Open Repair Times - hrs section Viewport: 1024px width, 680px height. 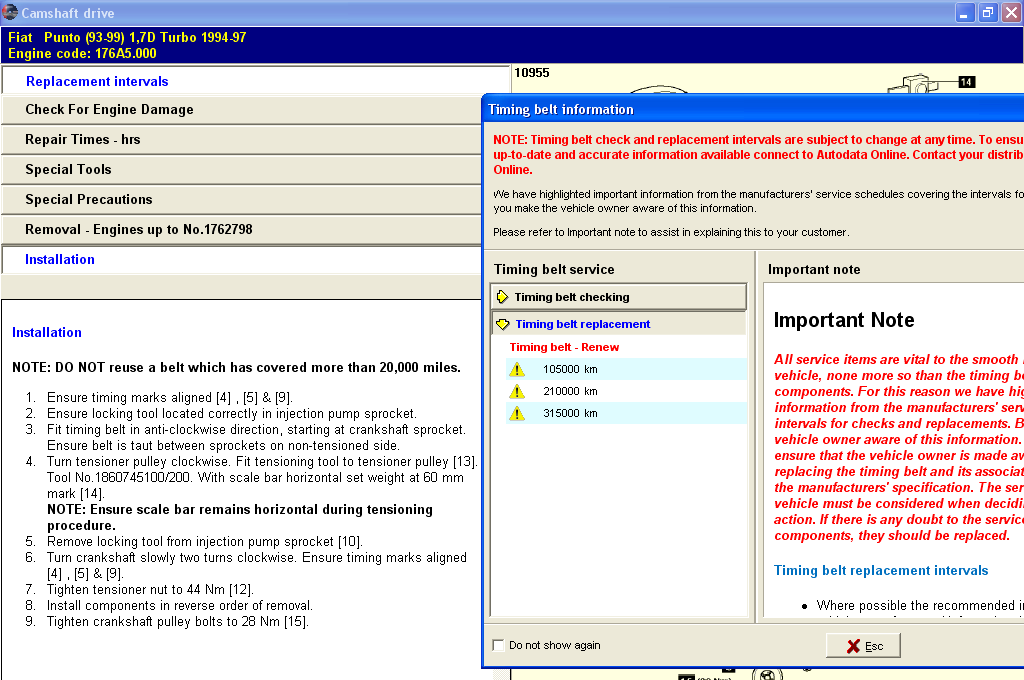[x=242, y=140]
